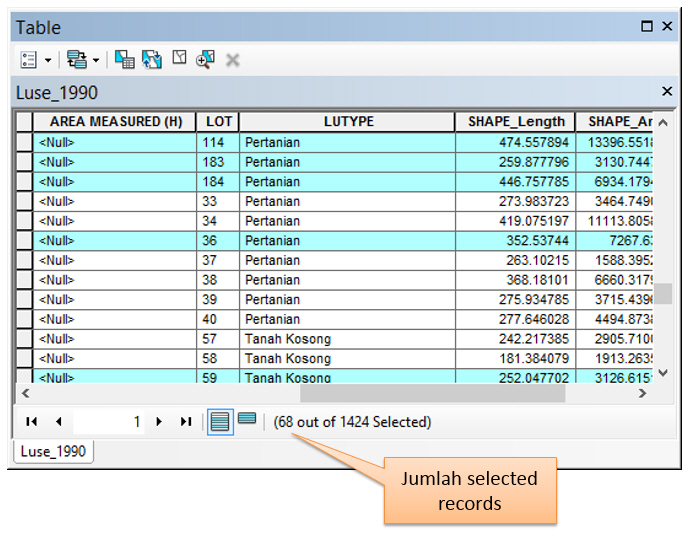Select row selector for LOT 37
Image resolution: width=699 pixels, height=539 pixels.
pos(25,260)
